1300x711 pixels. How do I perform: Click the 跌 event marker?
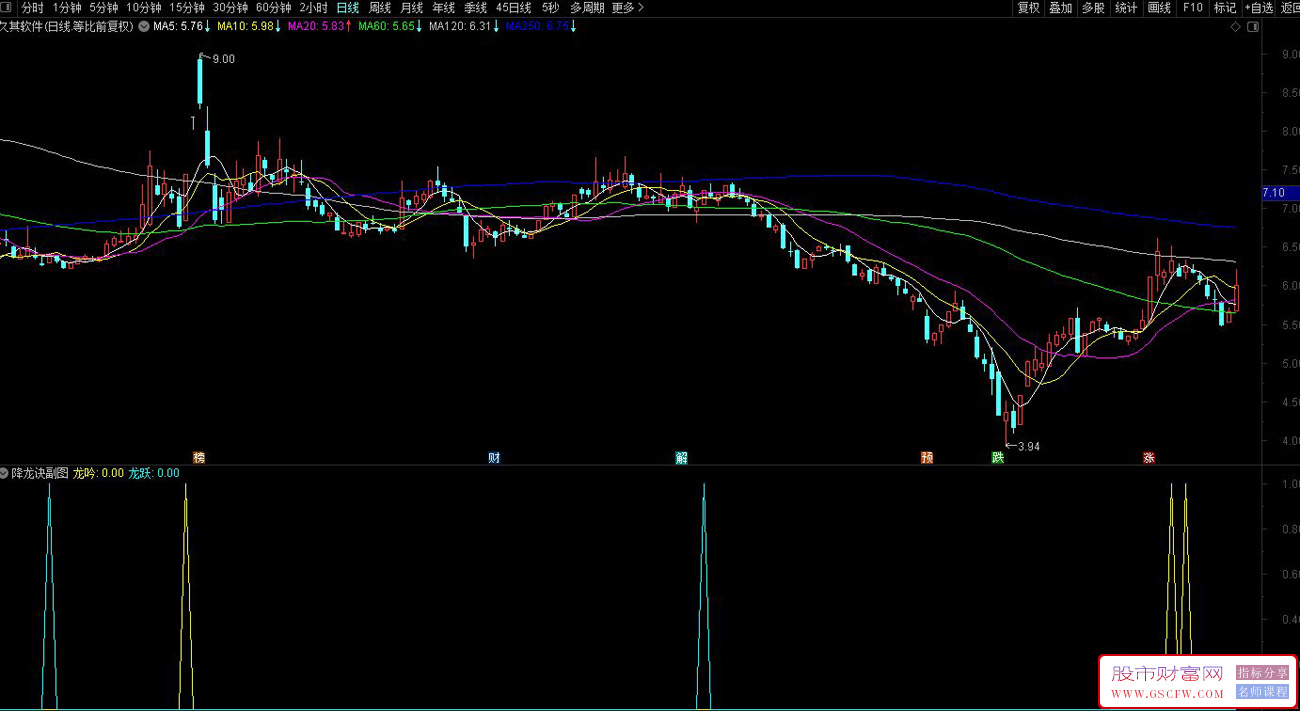pyautogui.click(x=997, y=458)
